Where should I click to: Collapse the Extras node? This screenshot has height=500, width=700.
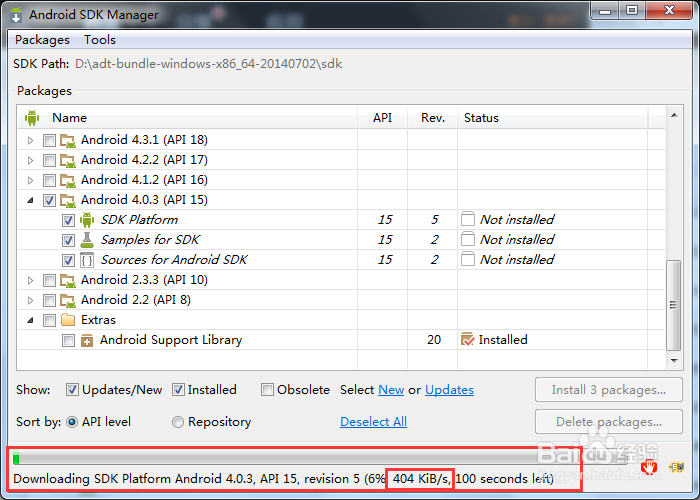[30, 321]
